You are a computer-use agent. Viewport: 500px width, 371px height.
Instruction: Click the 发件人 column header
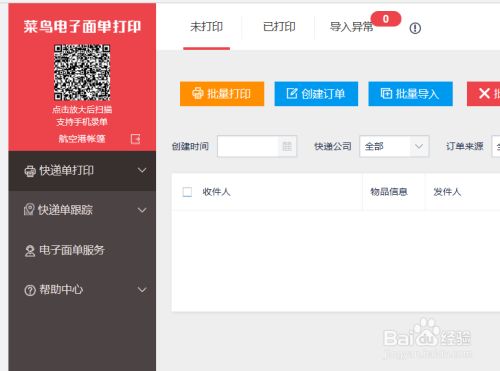pyautogui.click(x=447, y=192)
